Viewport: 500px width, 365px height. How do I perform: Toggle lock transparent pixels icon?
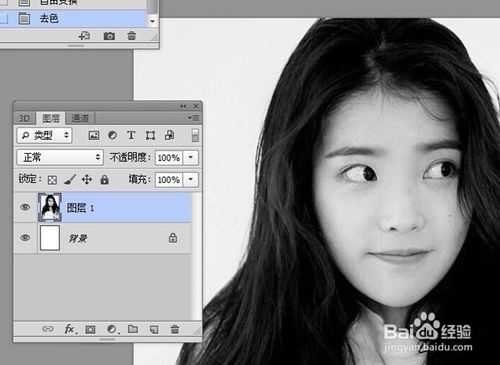52,180
